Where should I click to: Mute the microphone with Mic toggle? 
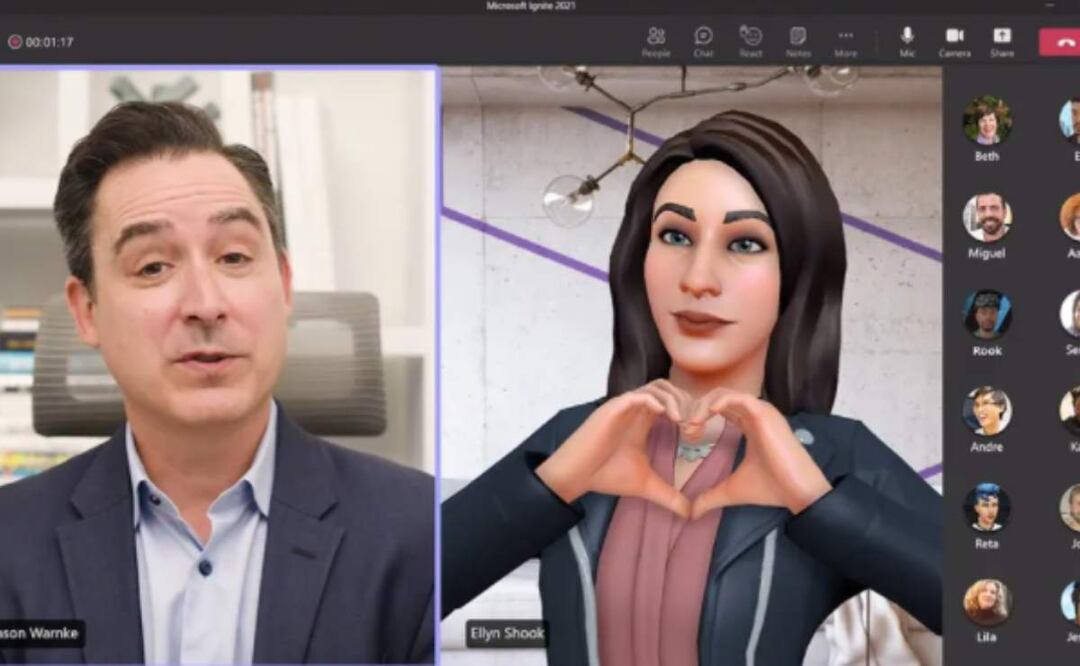pos(907,40)
